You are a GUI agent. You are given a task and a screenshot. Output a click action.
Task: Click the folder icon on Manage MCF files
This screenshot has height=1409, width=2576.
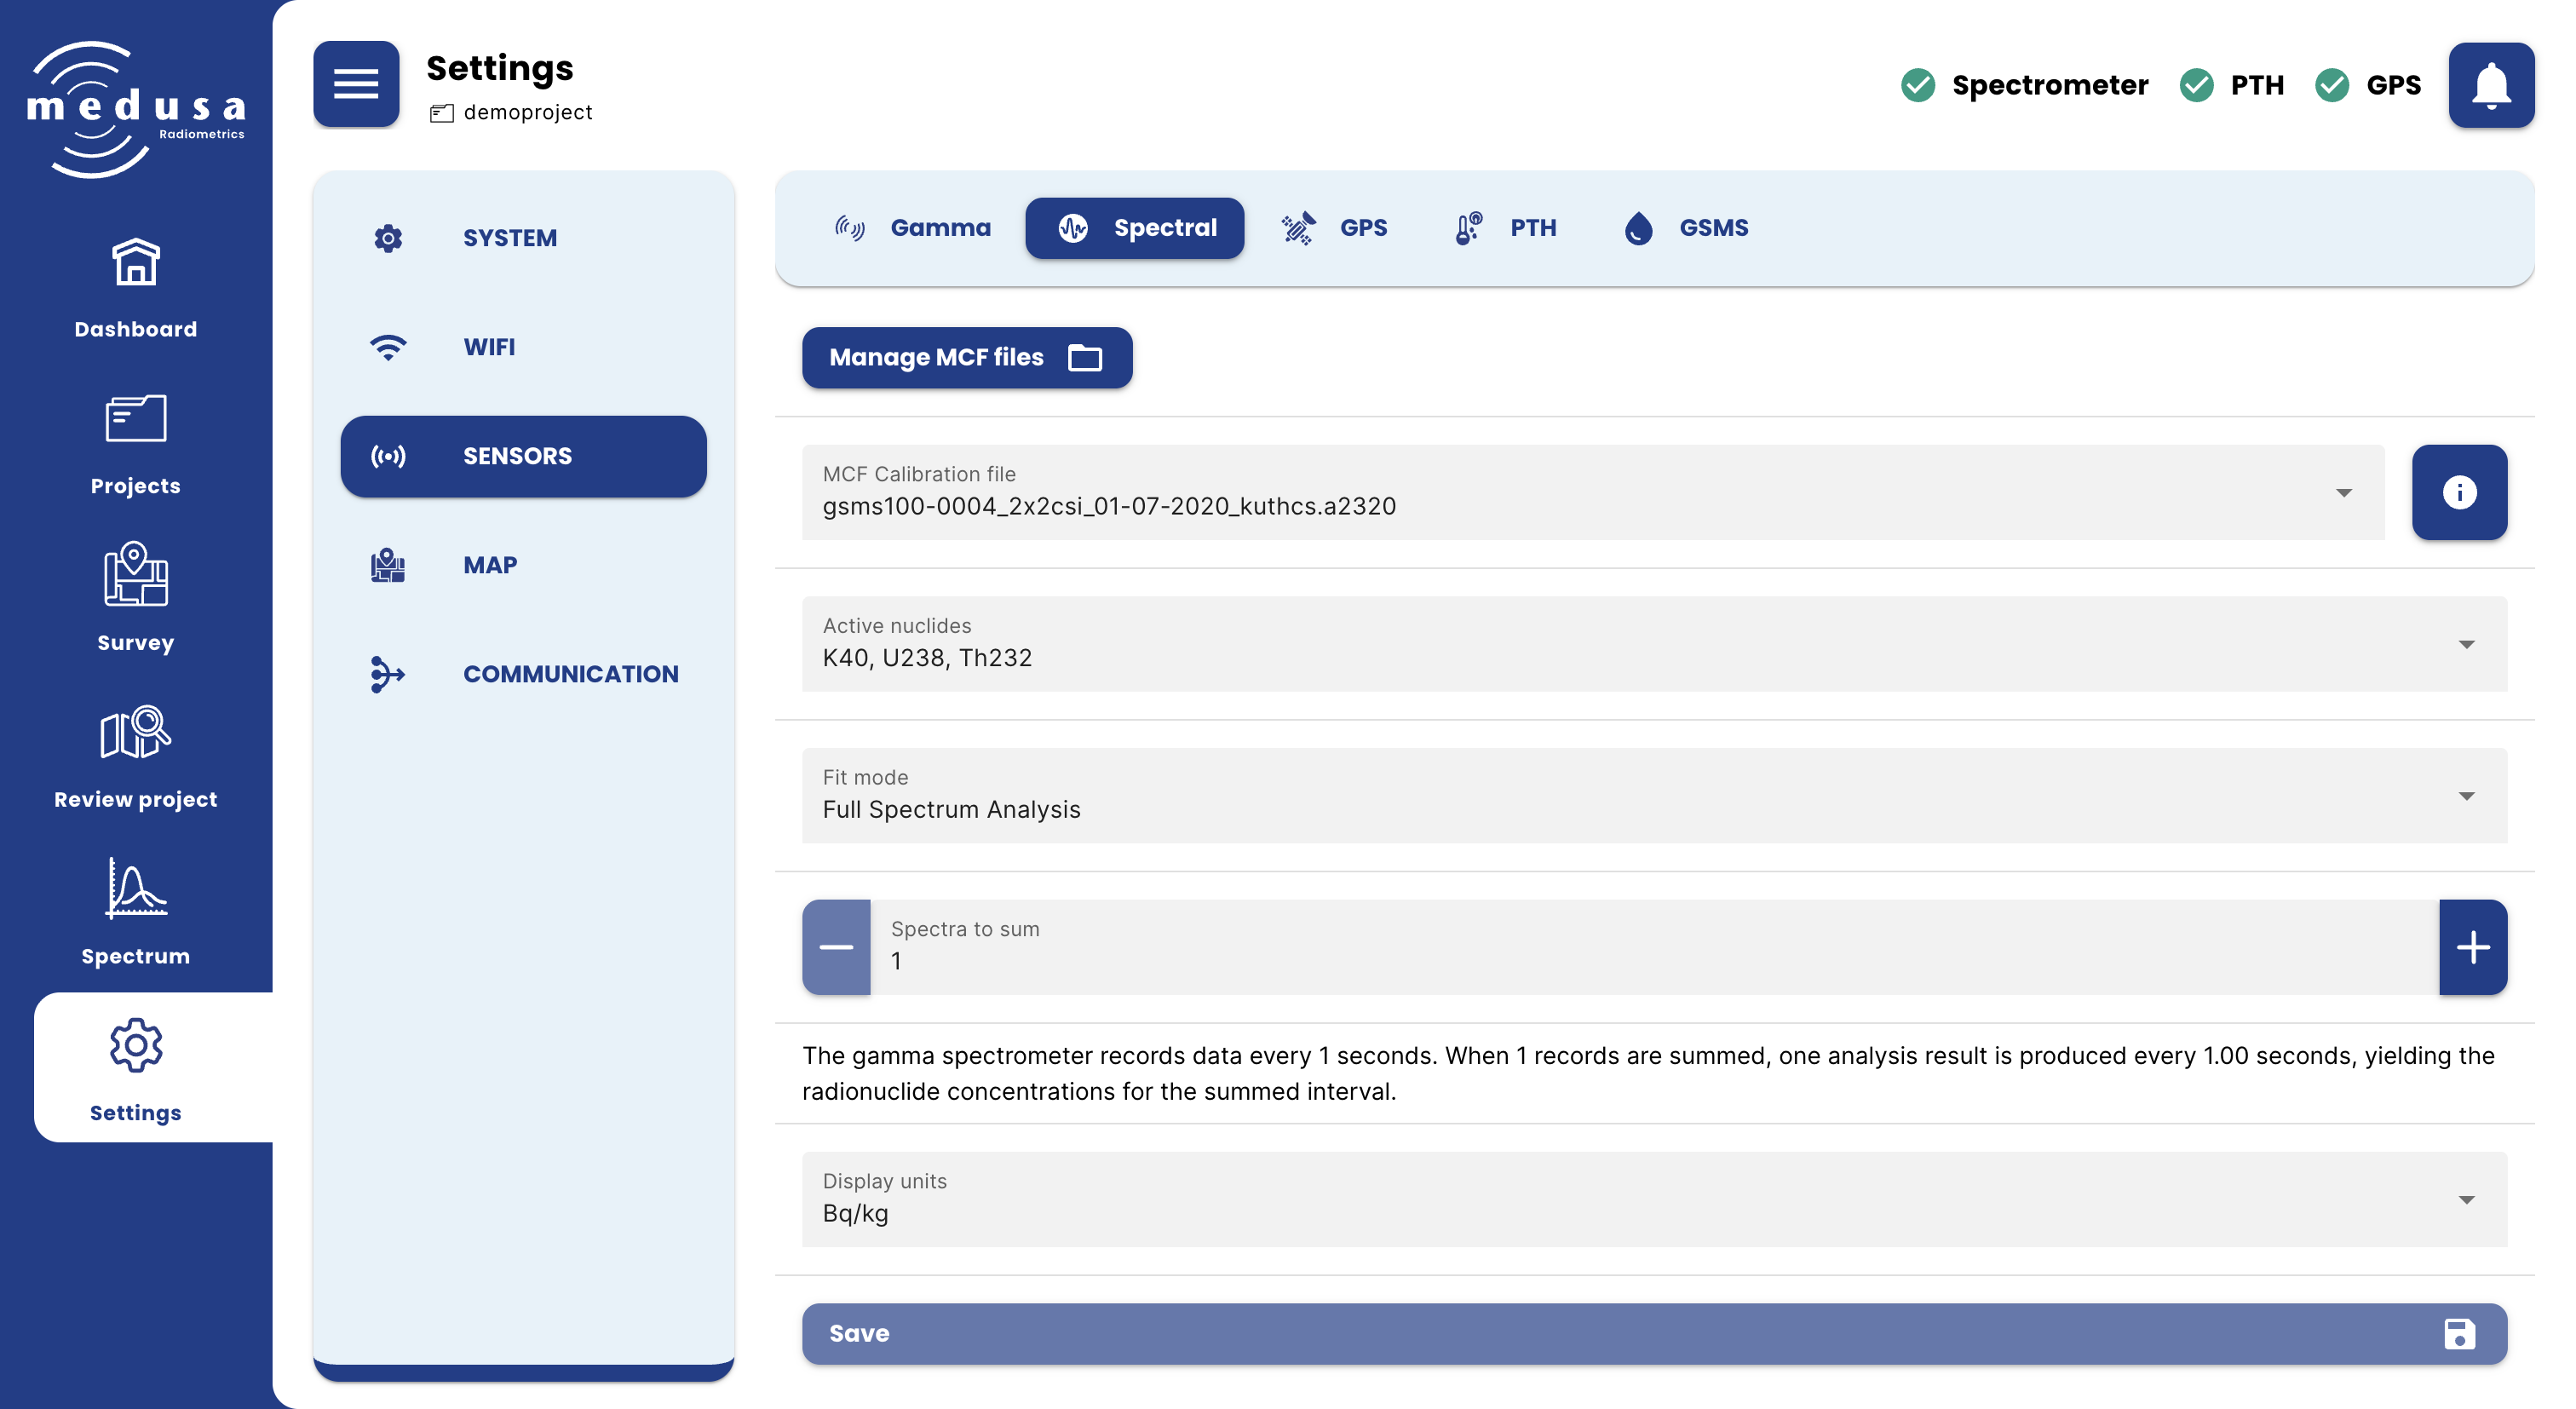pos(1085,357)
